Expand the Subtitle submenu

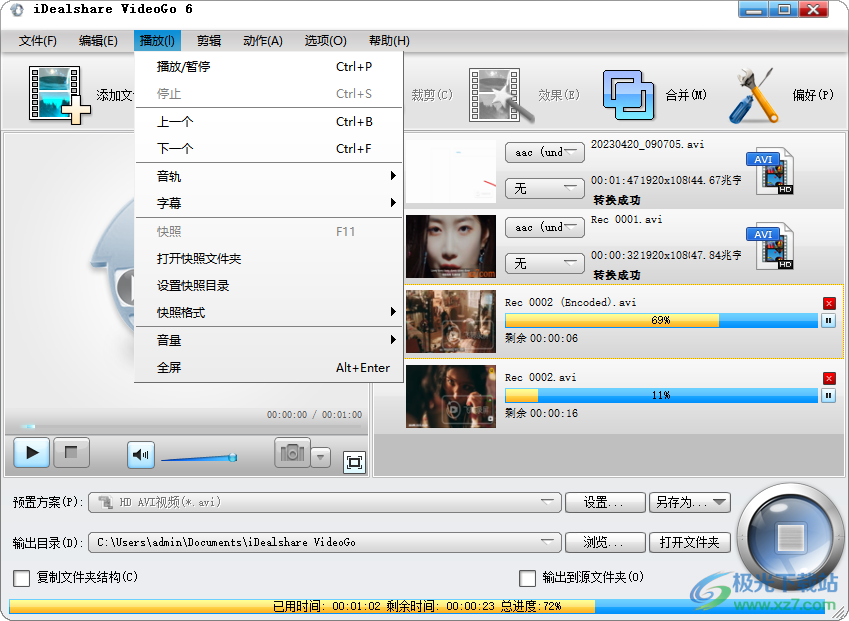tap(269, 203)
